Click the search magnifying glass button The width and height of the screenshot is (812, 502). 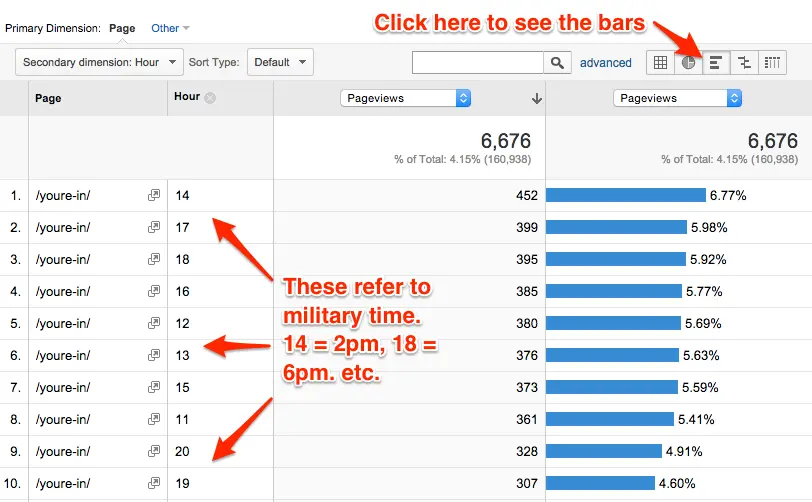(557, 63)
